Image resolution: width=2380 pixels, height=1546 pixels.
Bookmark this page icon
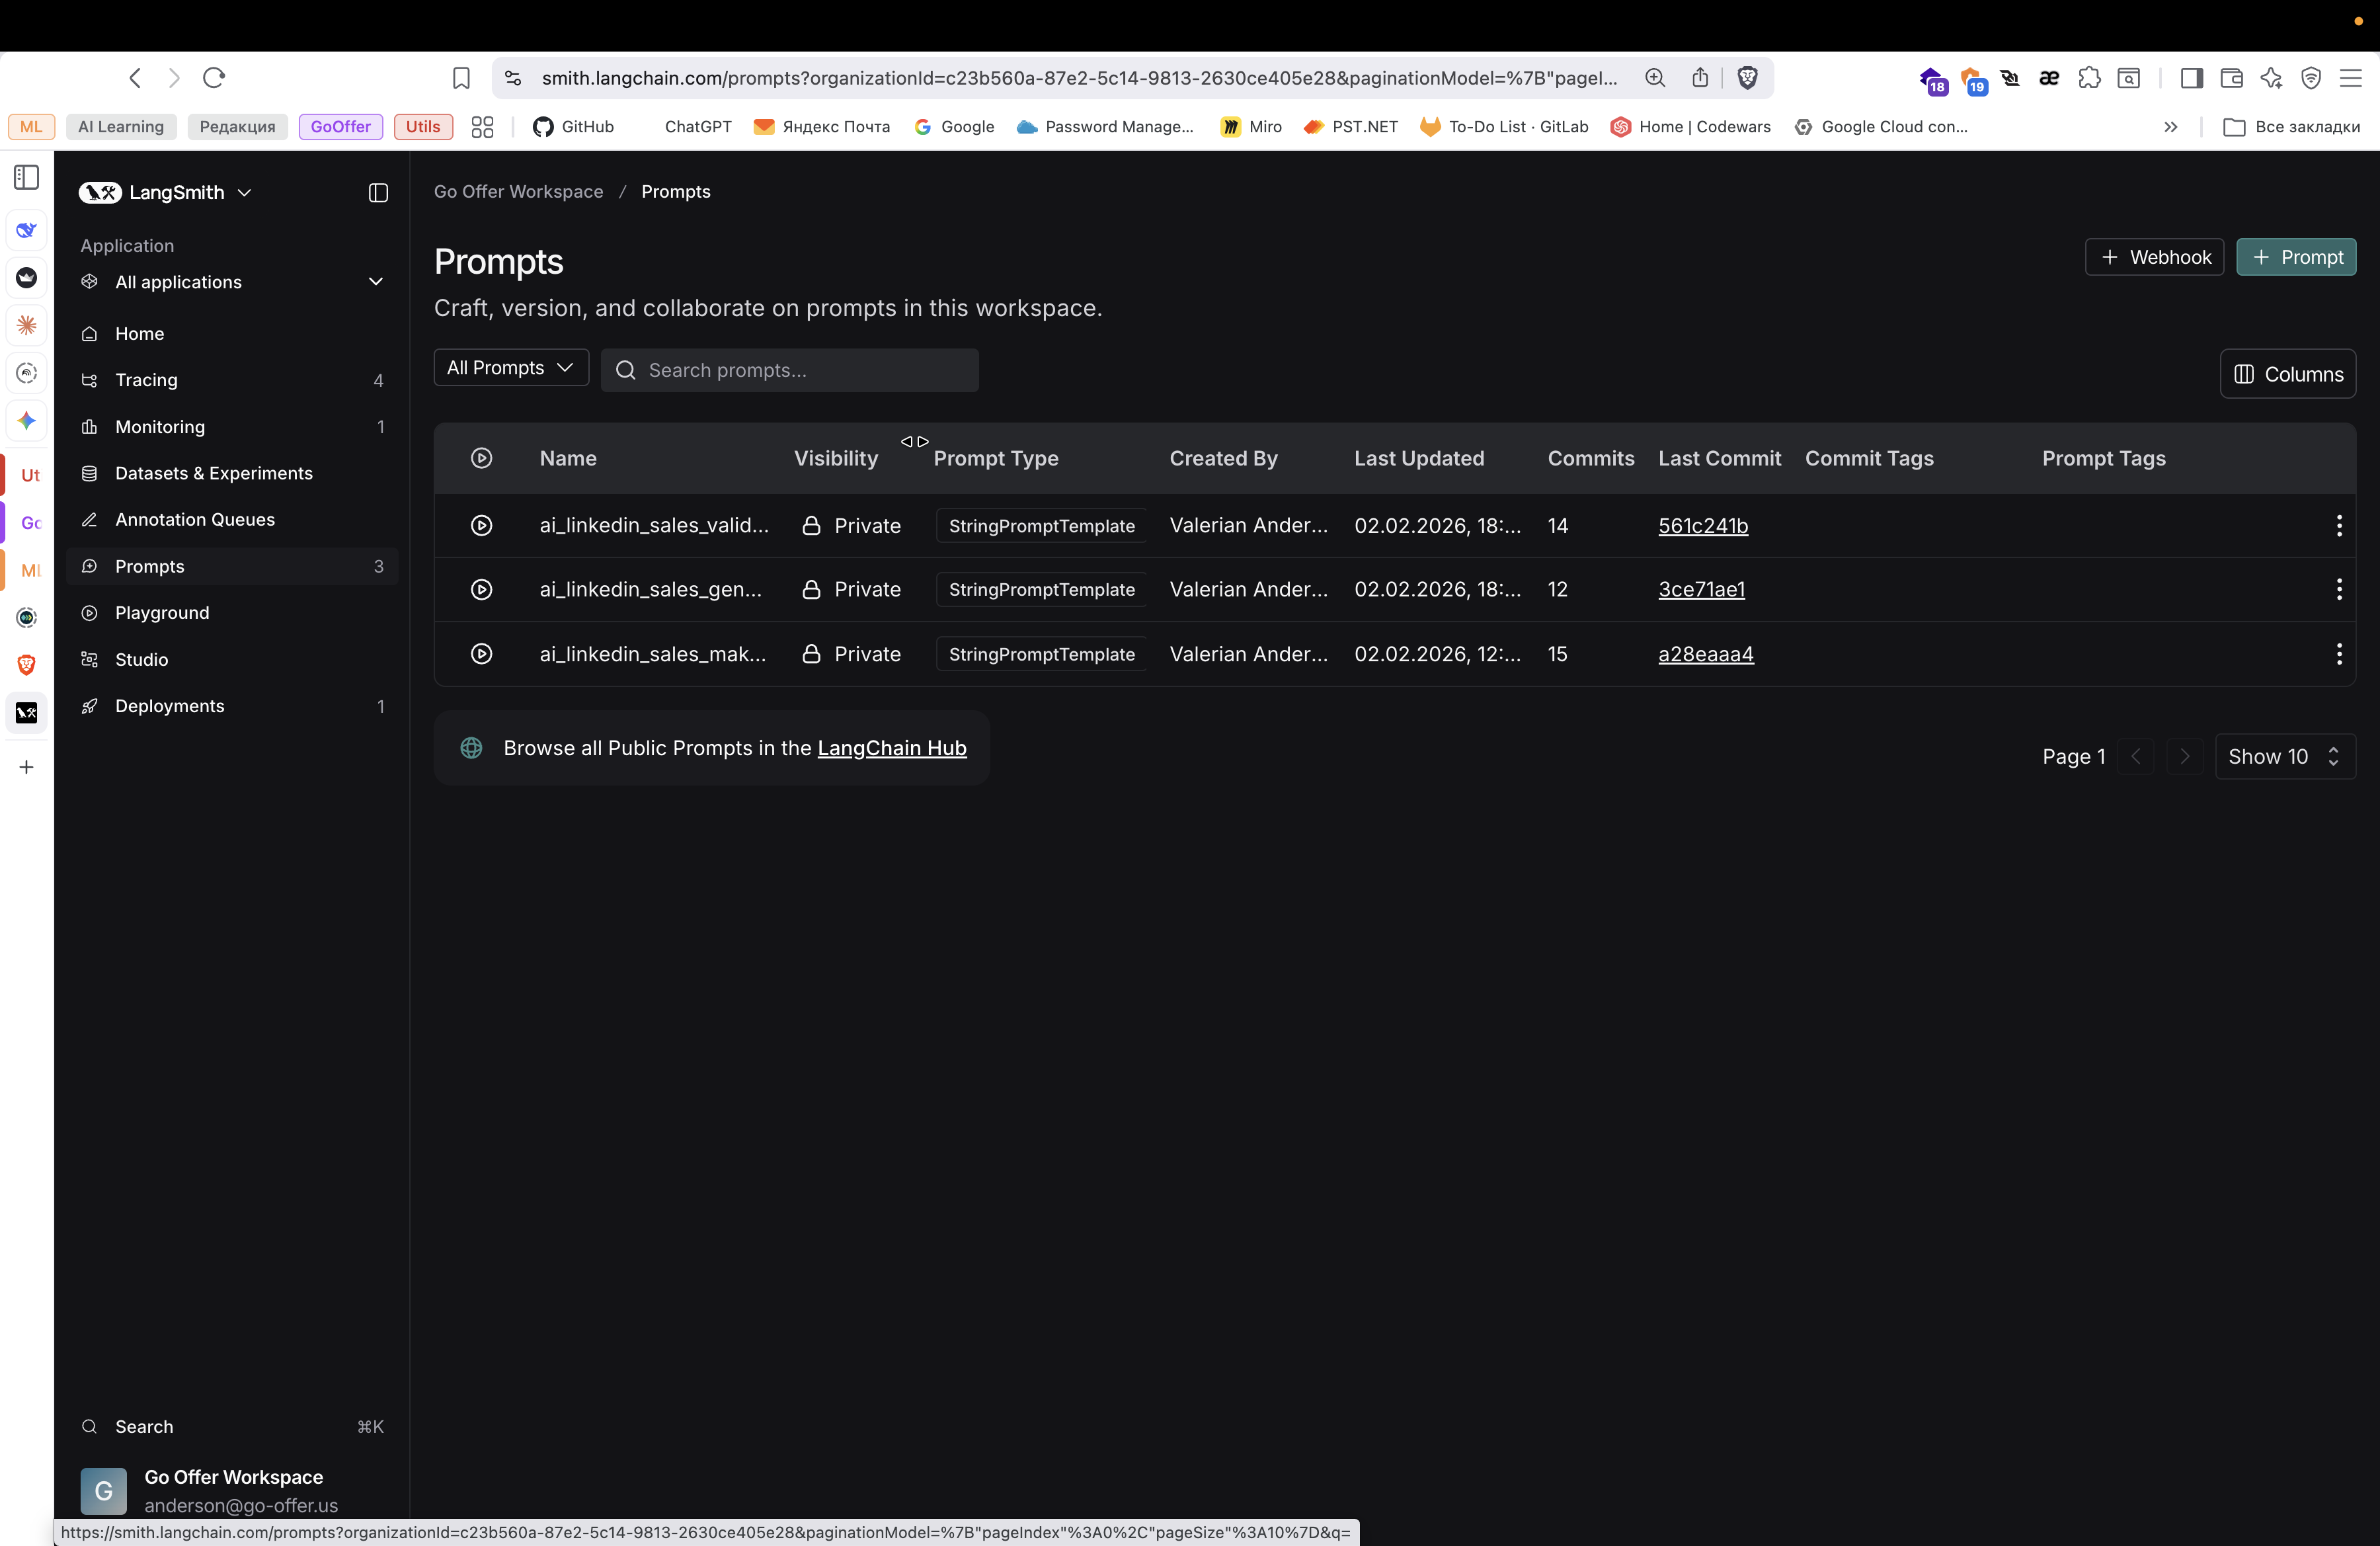click(461, 78)
